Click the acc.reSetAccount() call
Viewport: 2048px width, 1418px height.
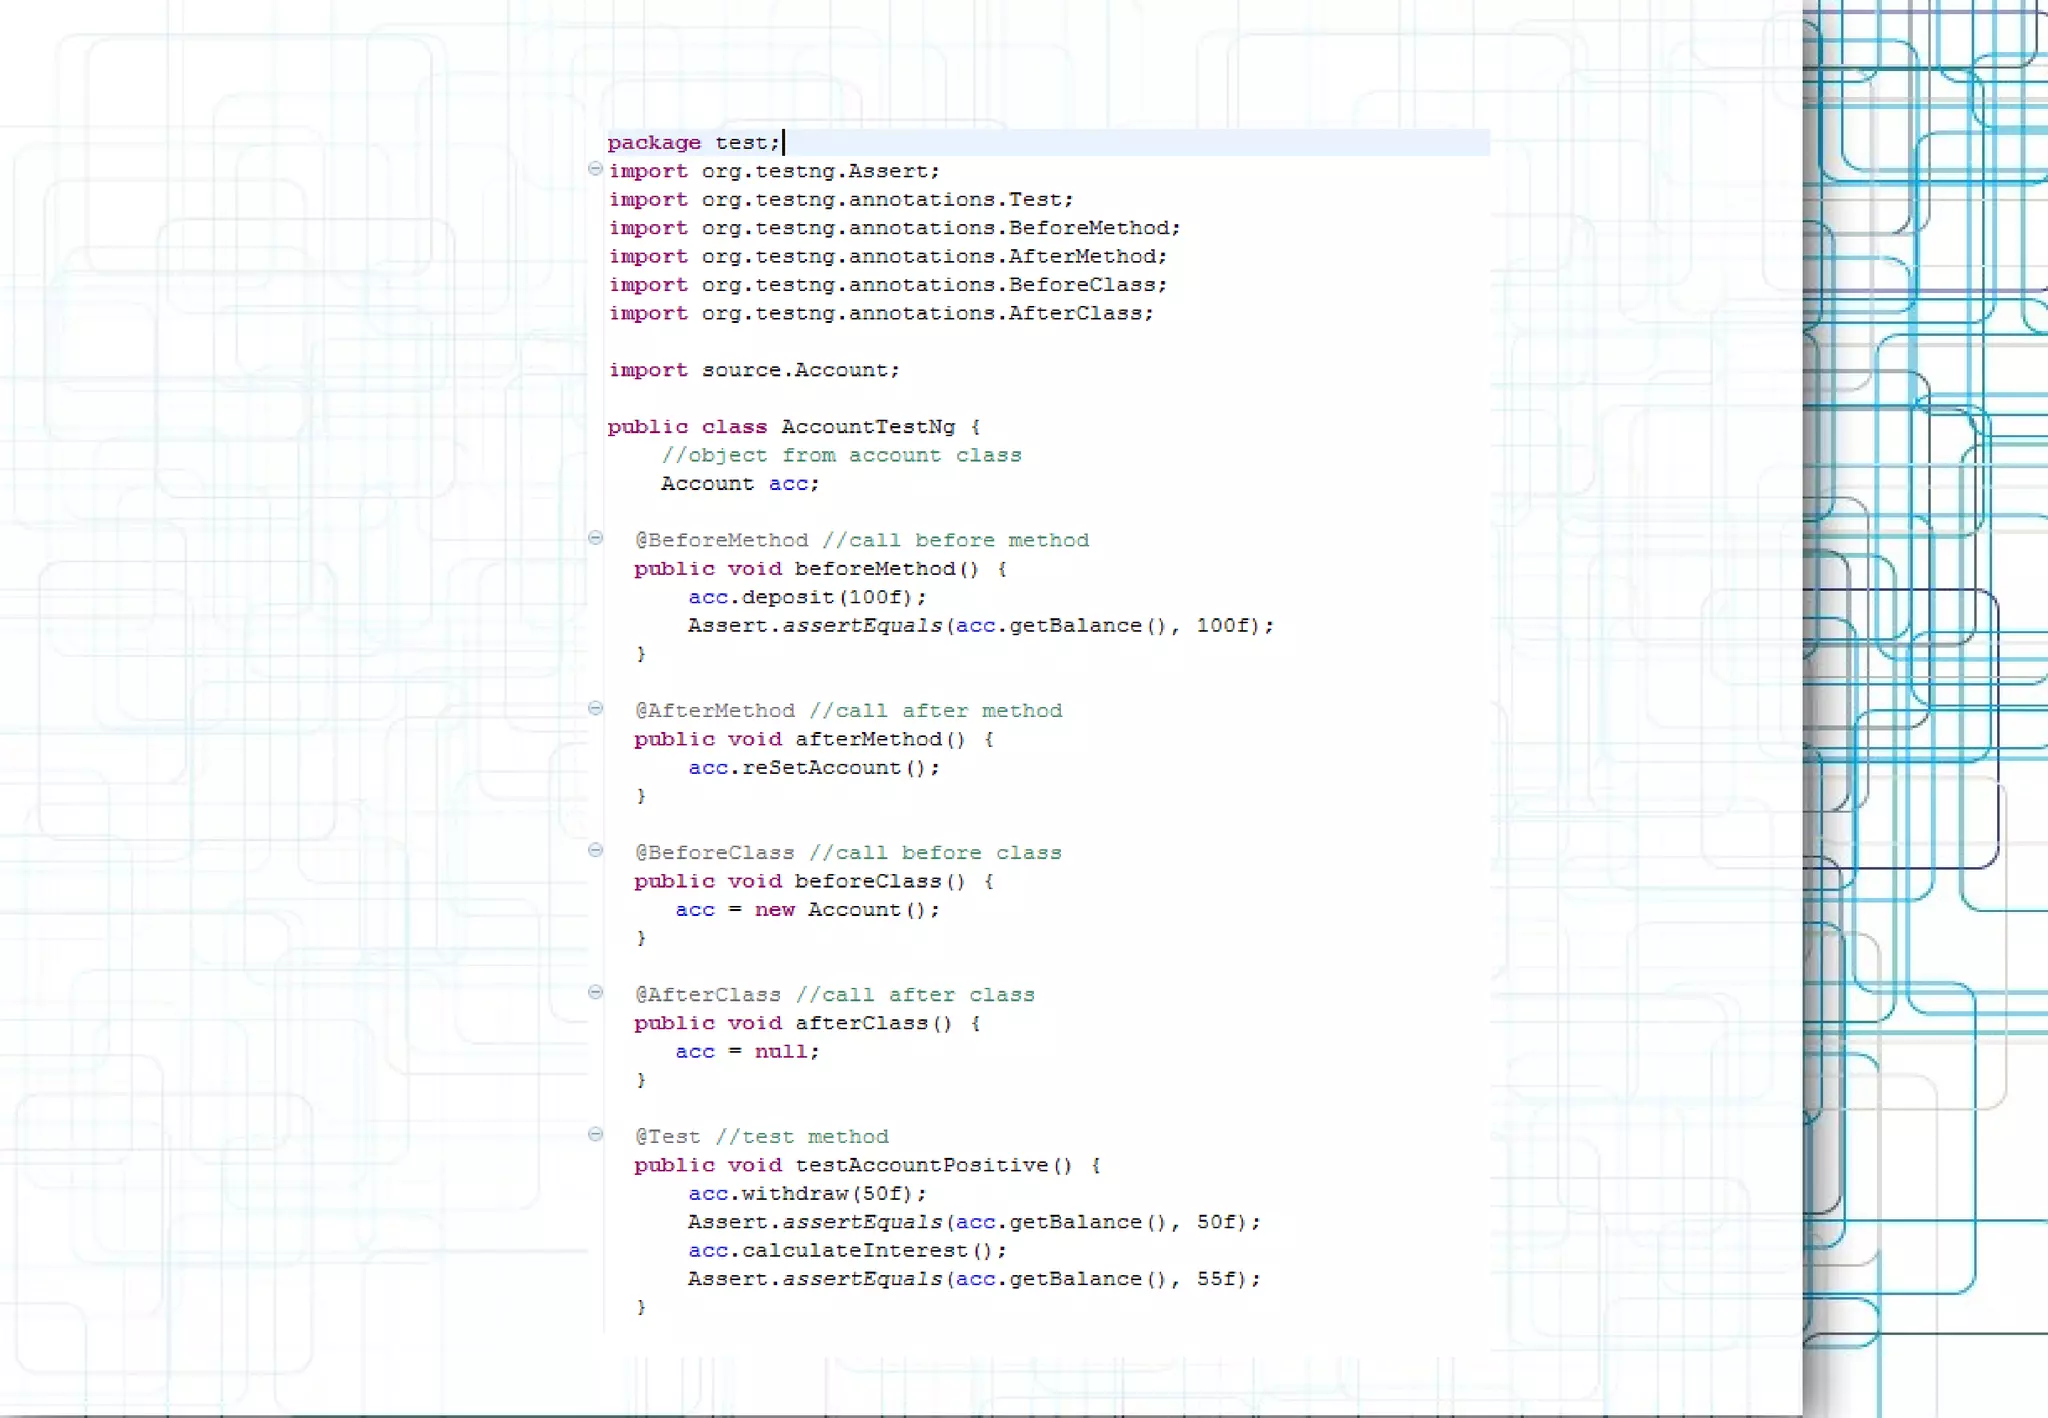813,768
